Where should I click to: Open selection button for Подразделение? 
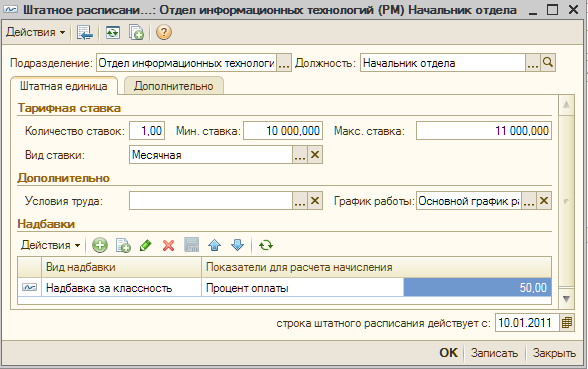(x=284, y=63)
